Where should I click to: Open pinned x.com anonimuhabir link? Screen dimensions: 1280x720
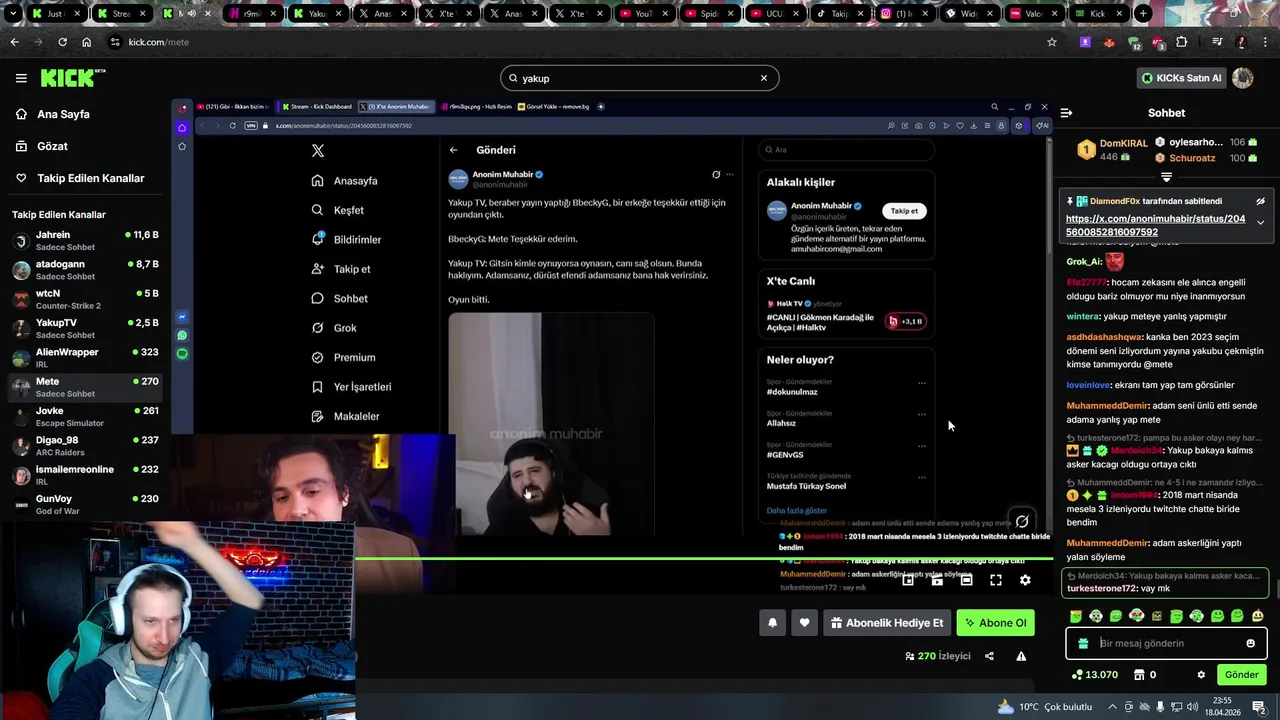pos(1155,225)
